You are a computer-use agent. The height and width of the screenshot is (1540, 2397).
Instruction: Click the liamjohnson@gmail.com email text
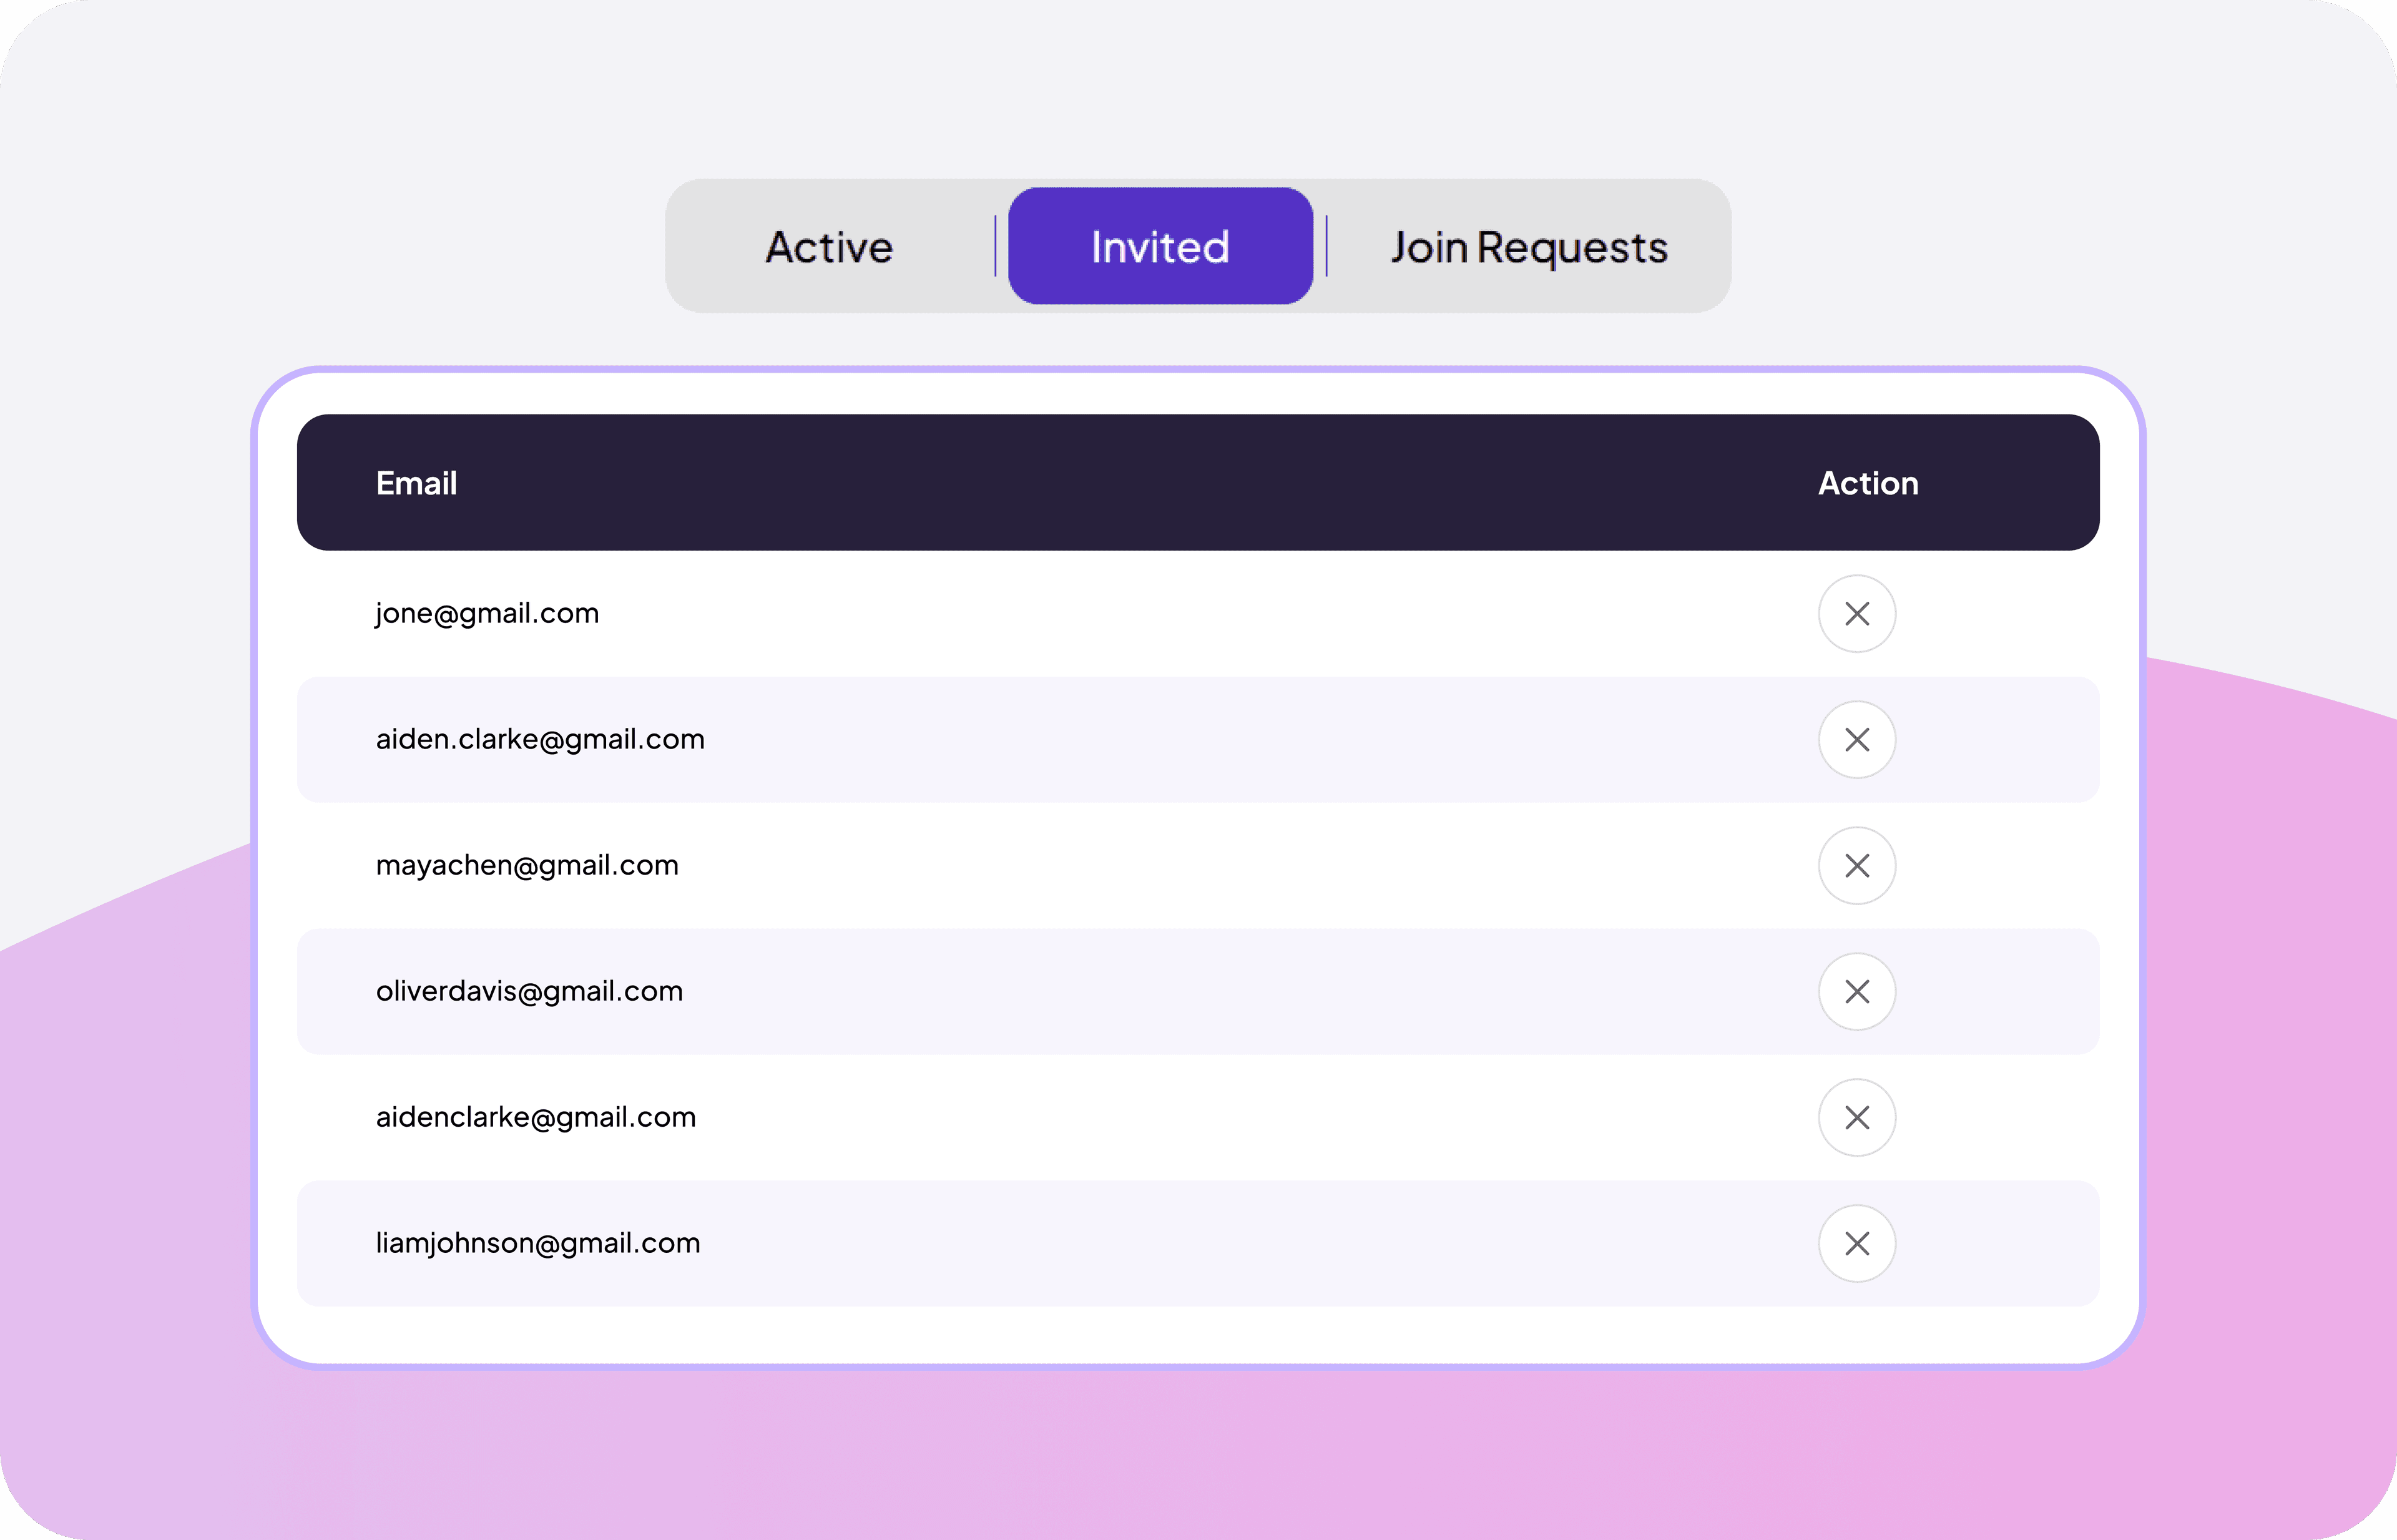tap(538, 1243)
